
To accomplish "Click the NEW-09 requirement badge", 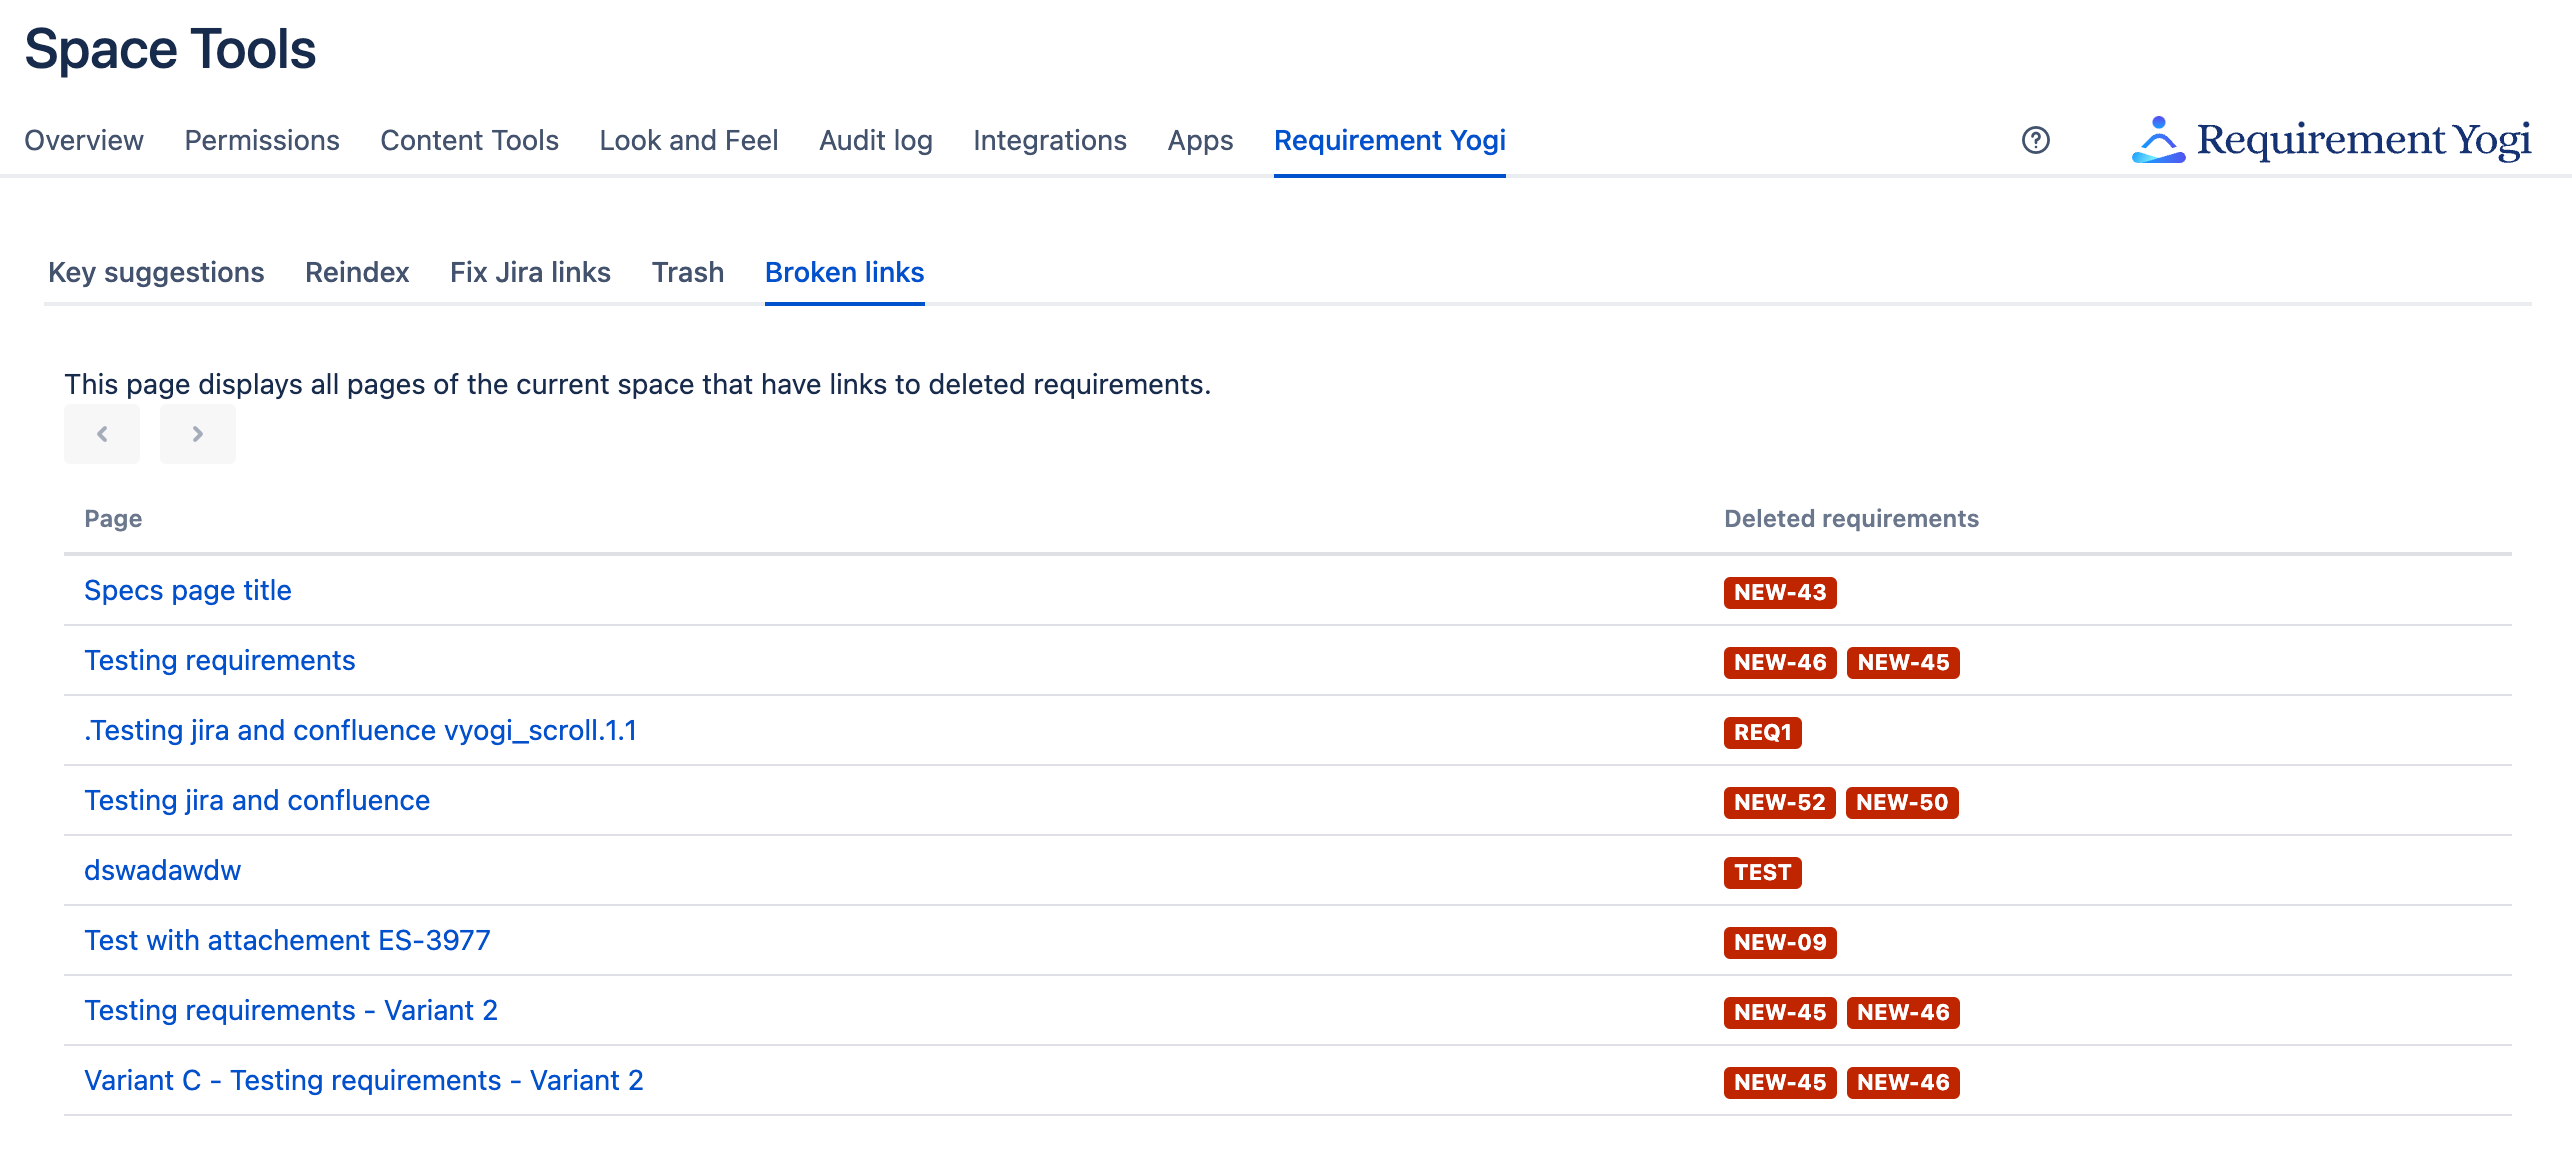I will tap(1779, 942).
